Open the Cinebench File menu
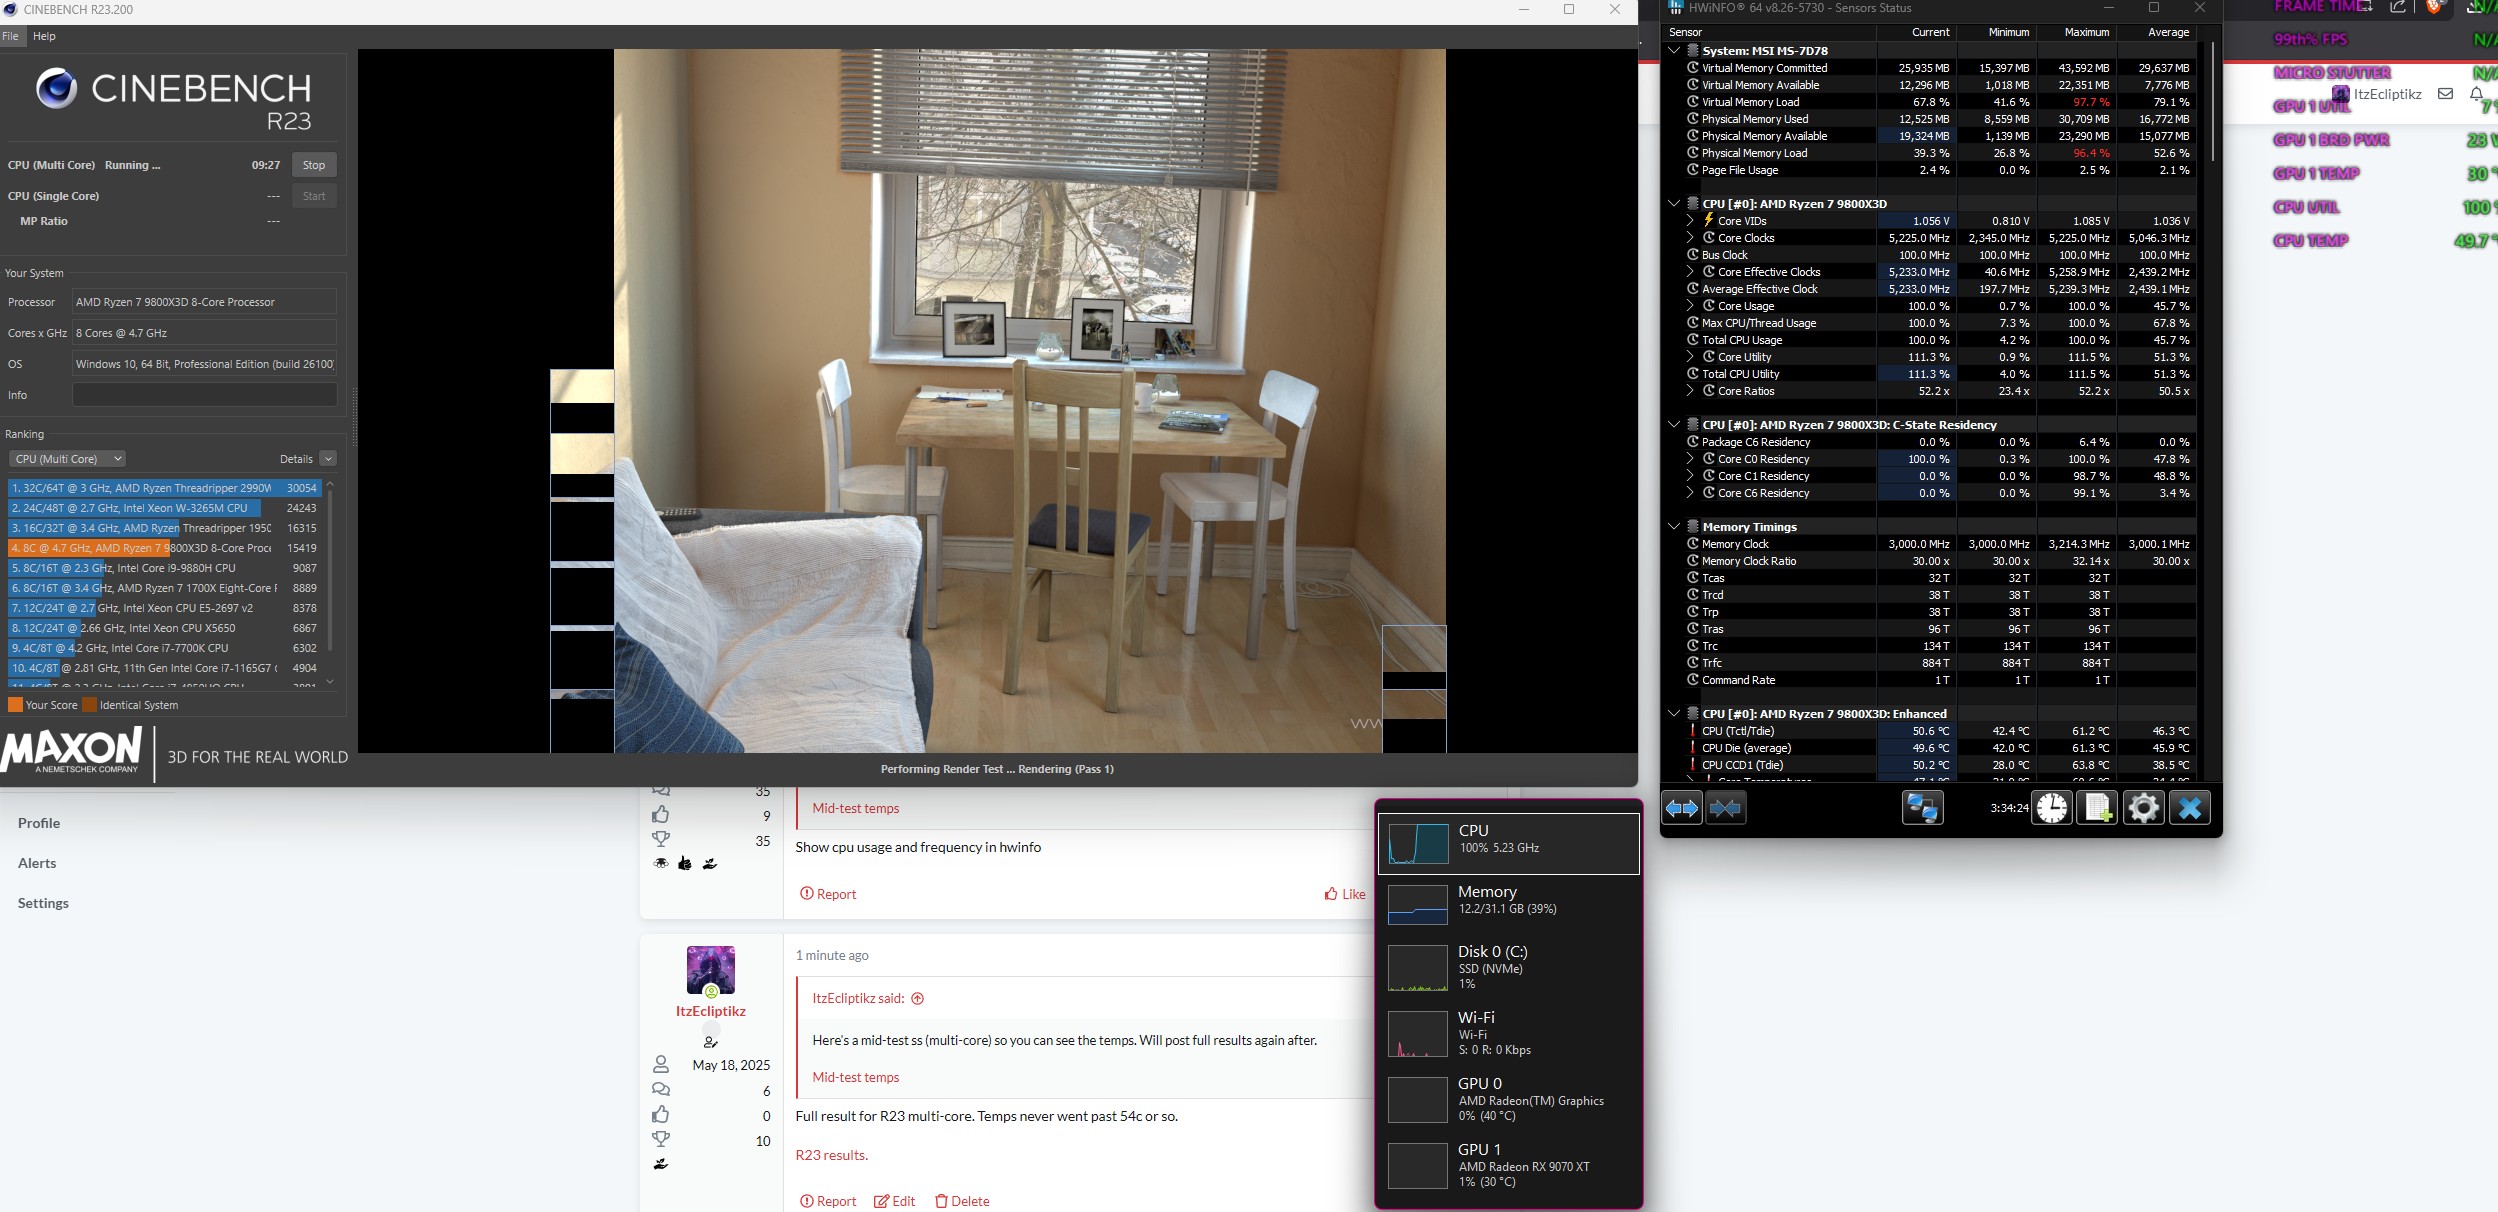The height and width of the screenshot is (1212, 2498). tap(10, 36)
